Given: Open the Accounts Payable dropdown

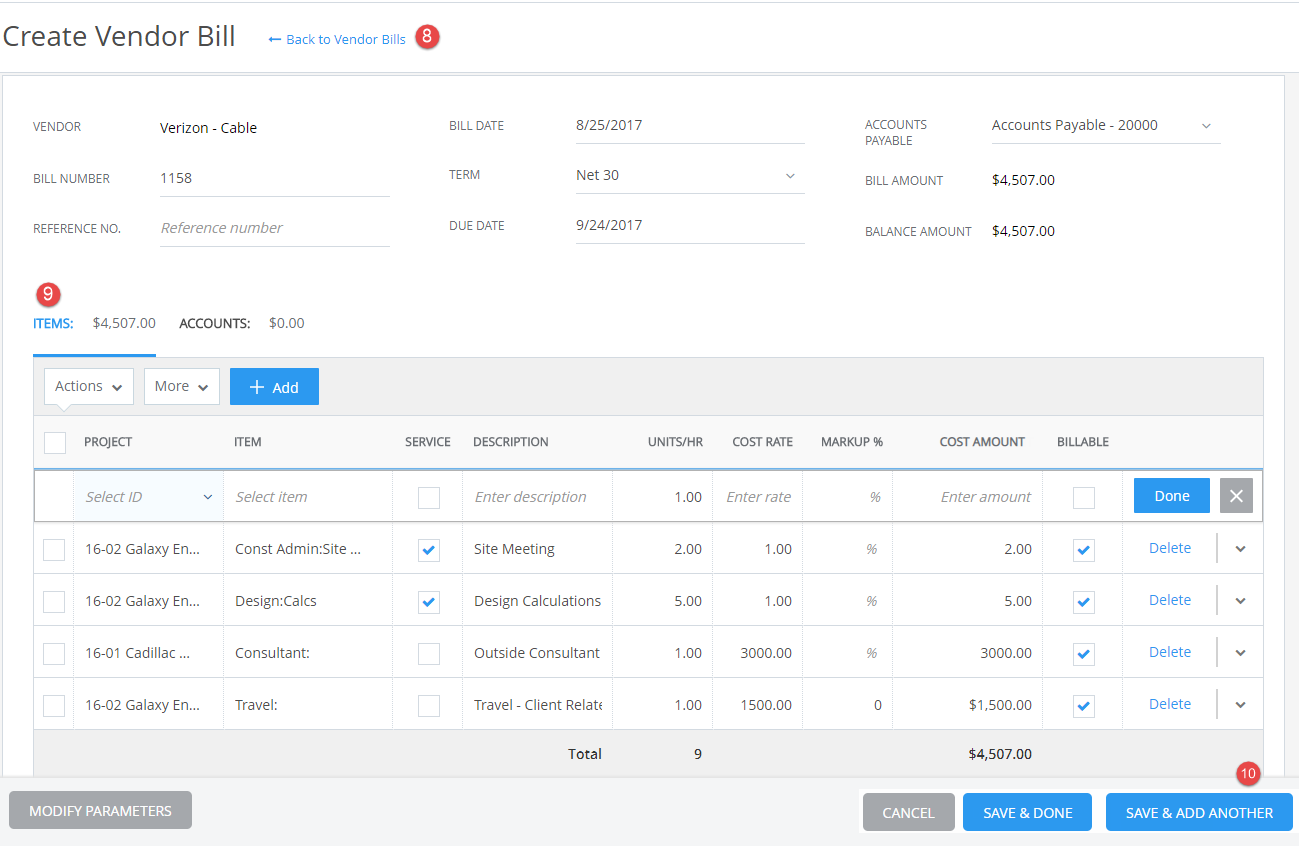Looking at the screenshot, I should click(1106, 125).
